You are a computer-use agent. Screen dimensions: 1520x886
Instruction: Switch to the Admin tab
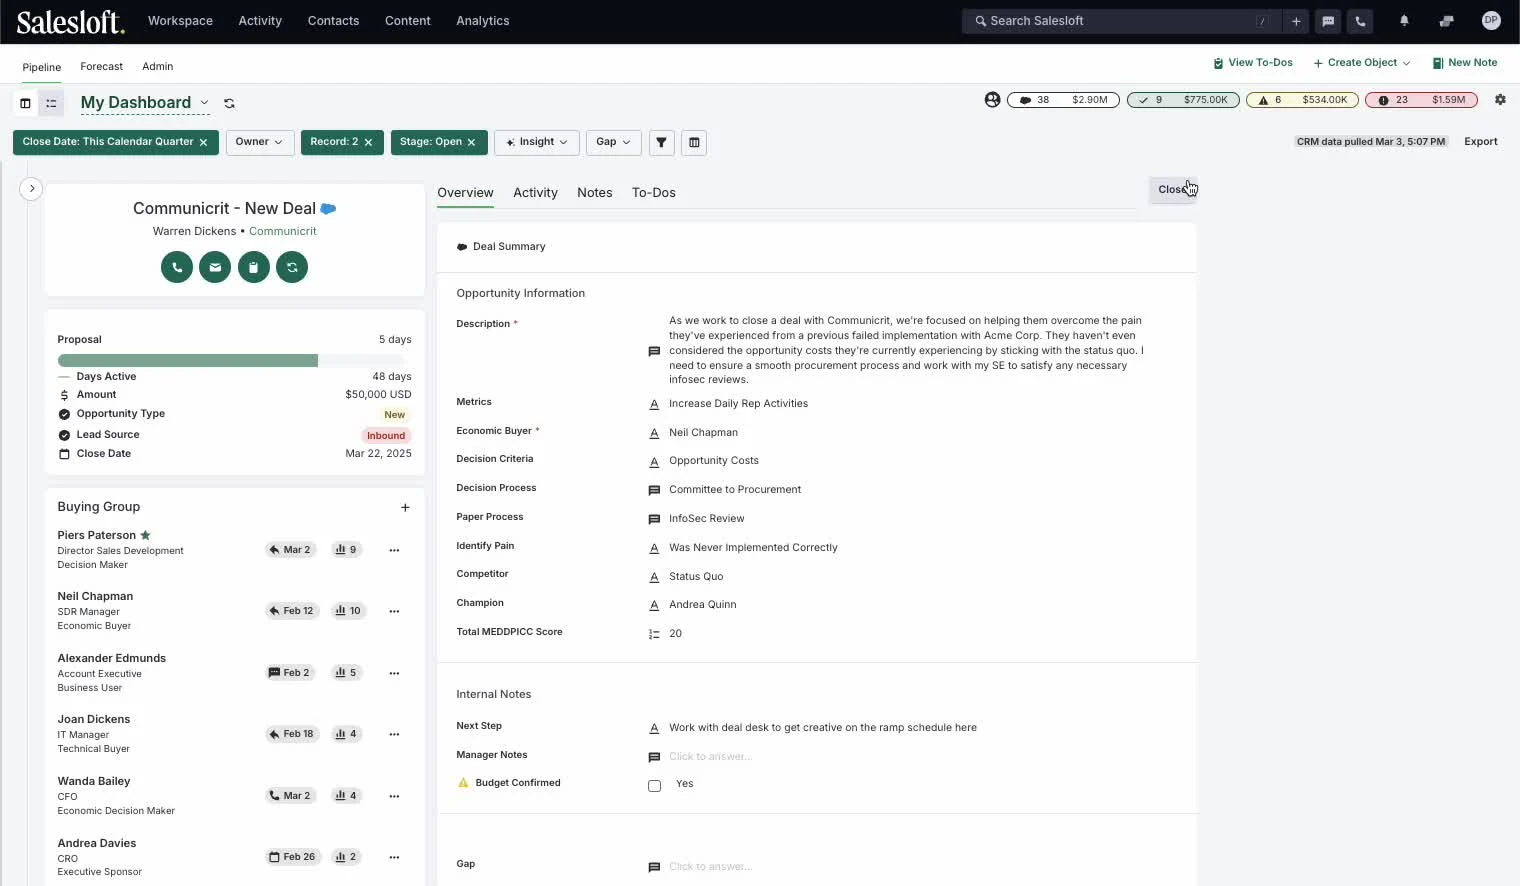click(x=158, y=67)
